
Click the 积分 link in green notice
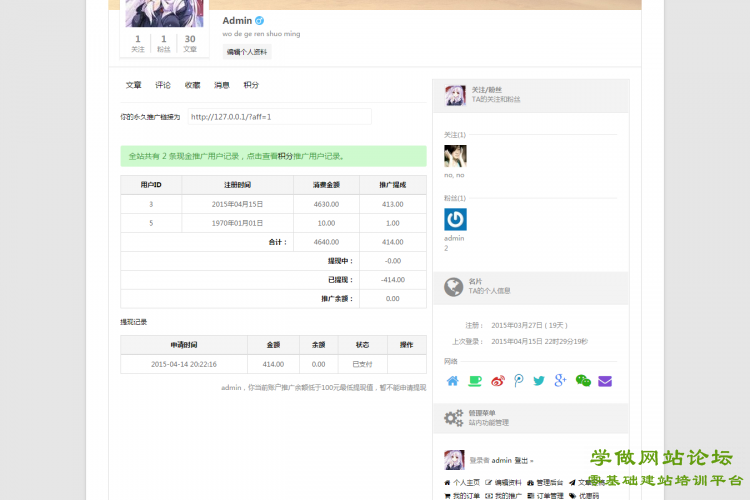[285, 156]
